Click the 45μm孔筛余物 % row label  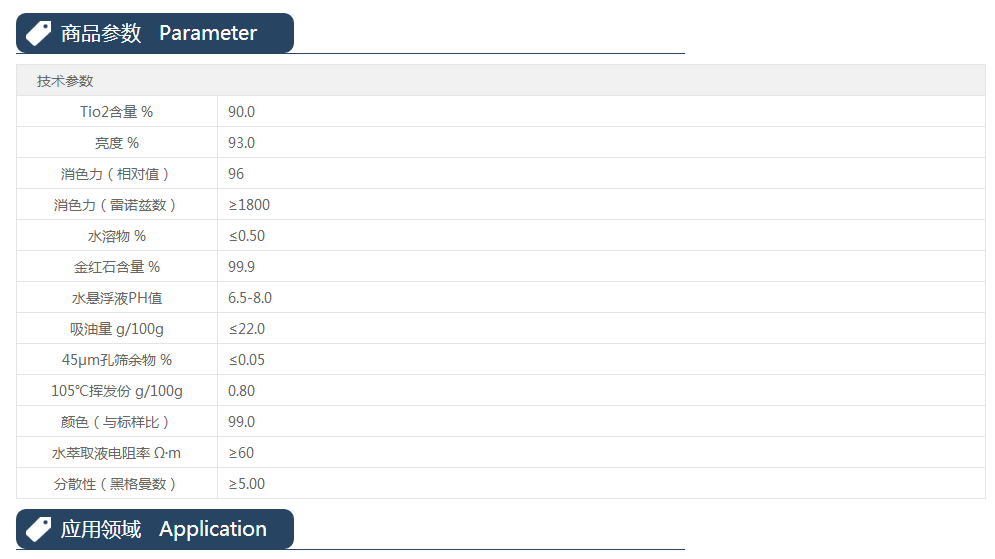pos(117,360)
